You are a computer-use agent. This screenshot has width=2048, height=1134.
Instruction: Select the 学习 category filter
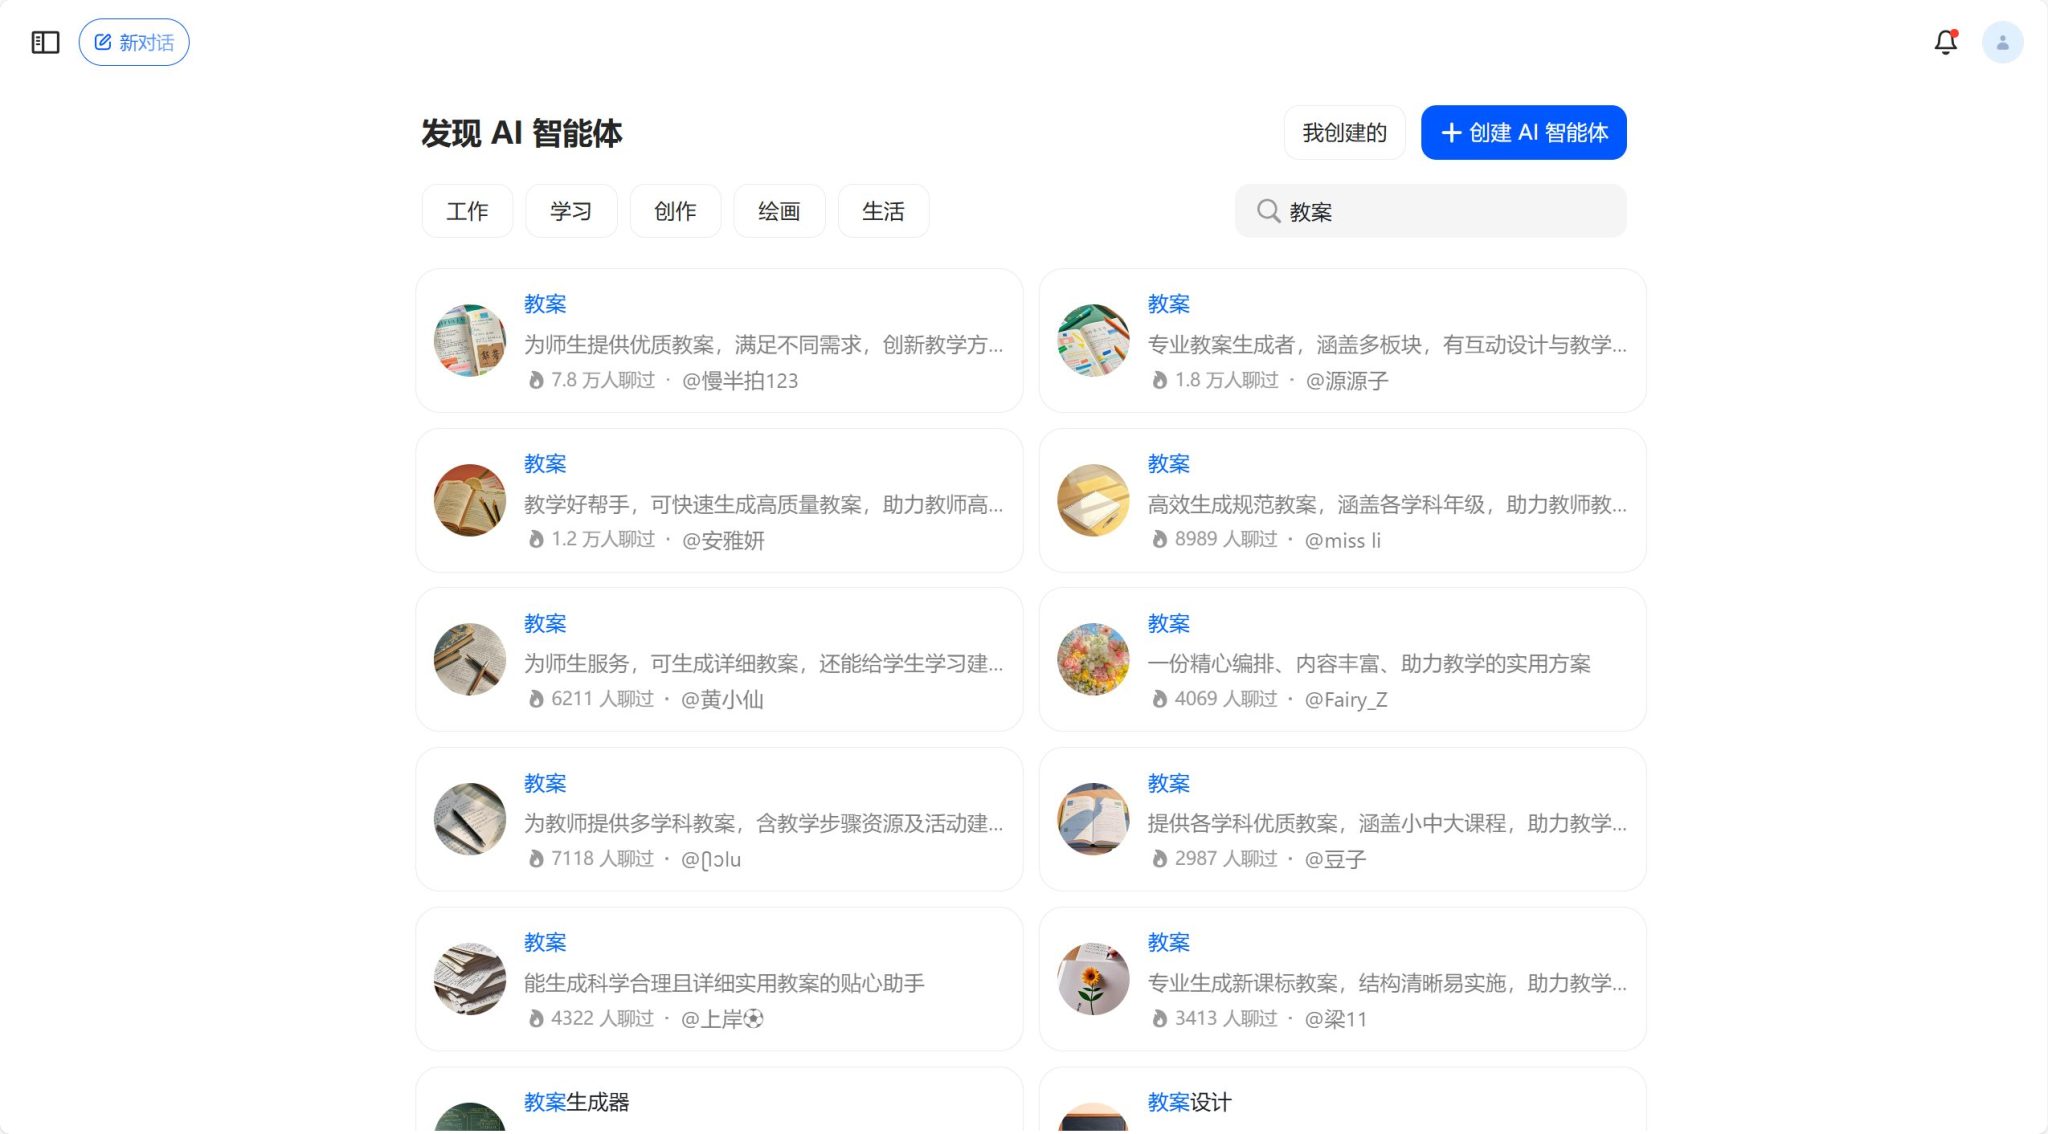click(570, 211)
